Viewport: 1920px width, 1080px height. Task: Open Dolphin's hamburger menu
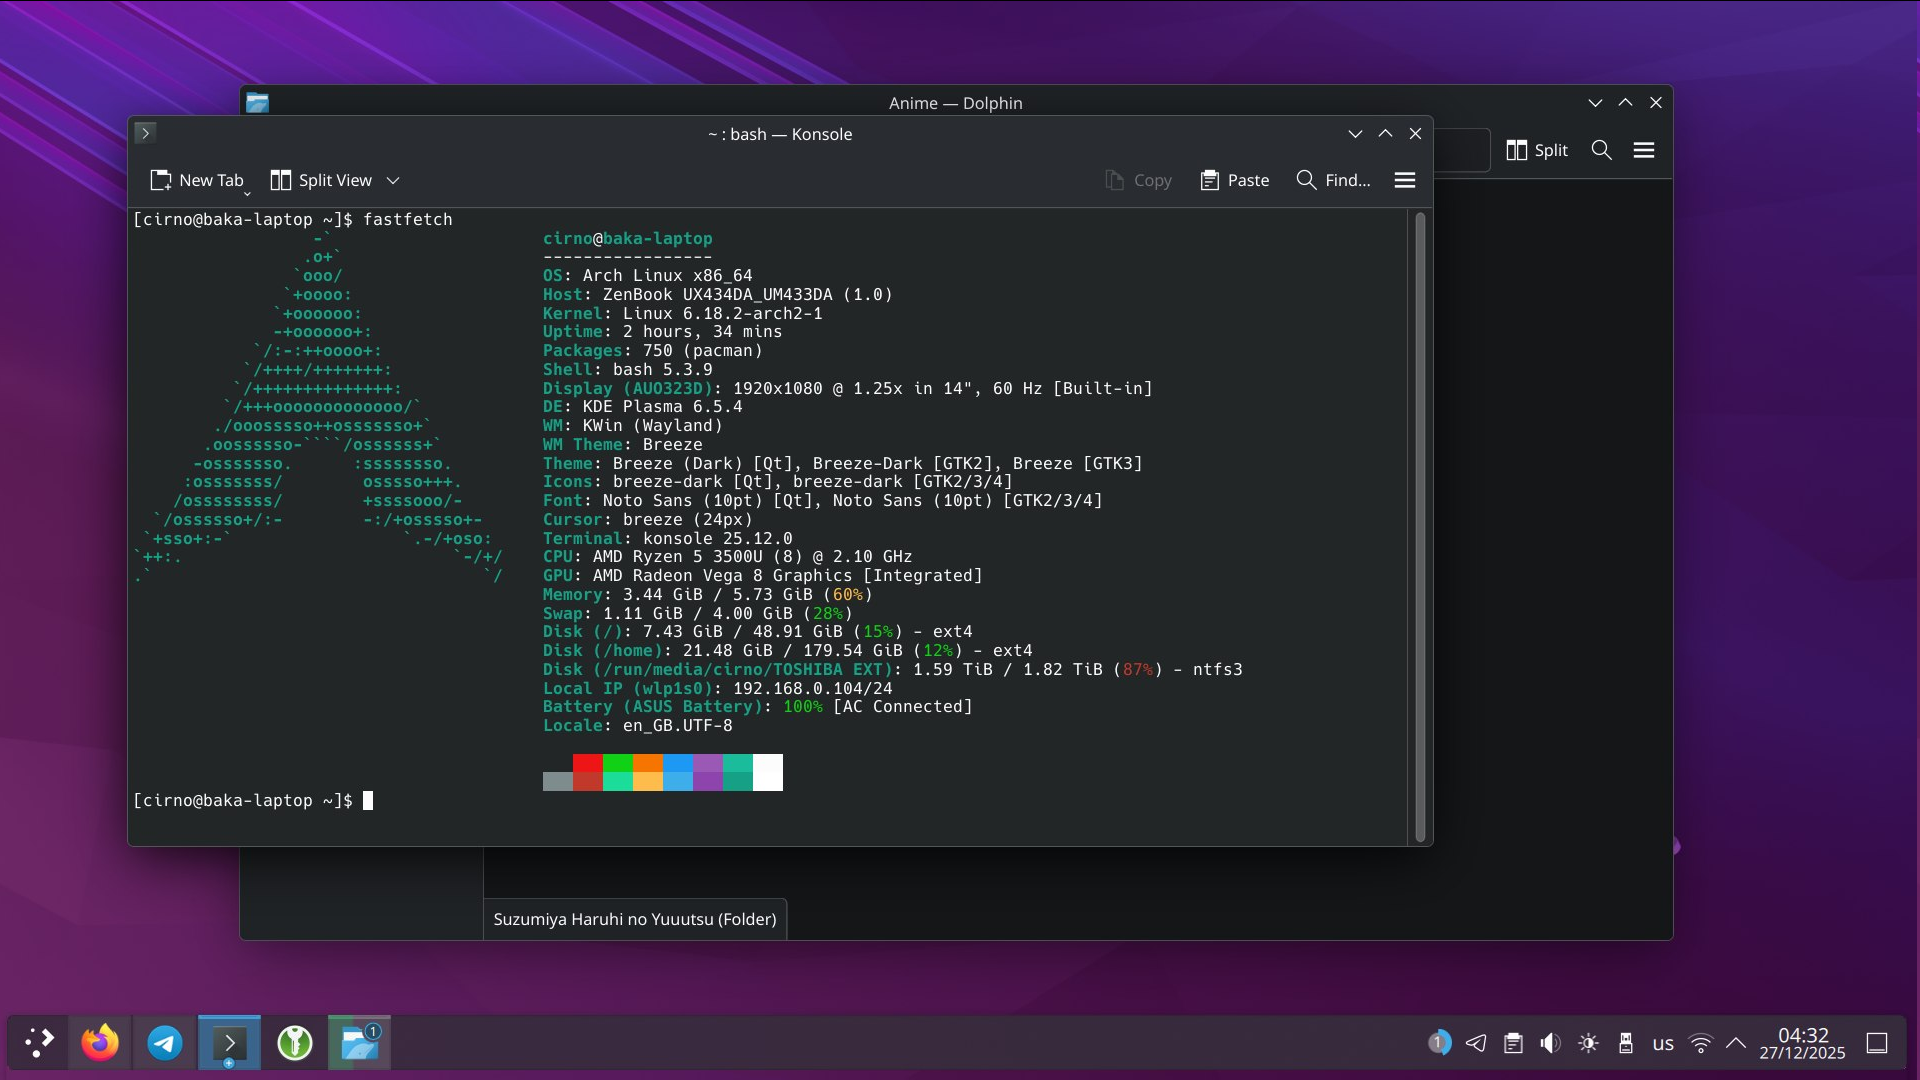[1644, 150]
